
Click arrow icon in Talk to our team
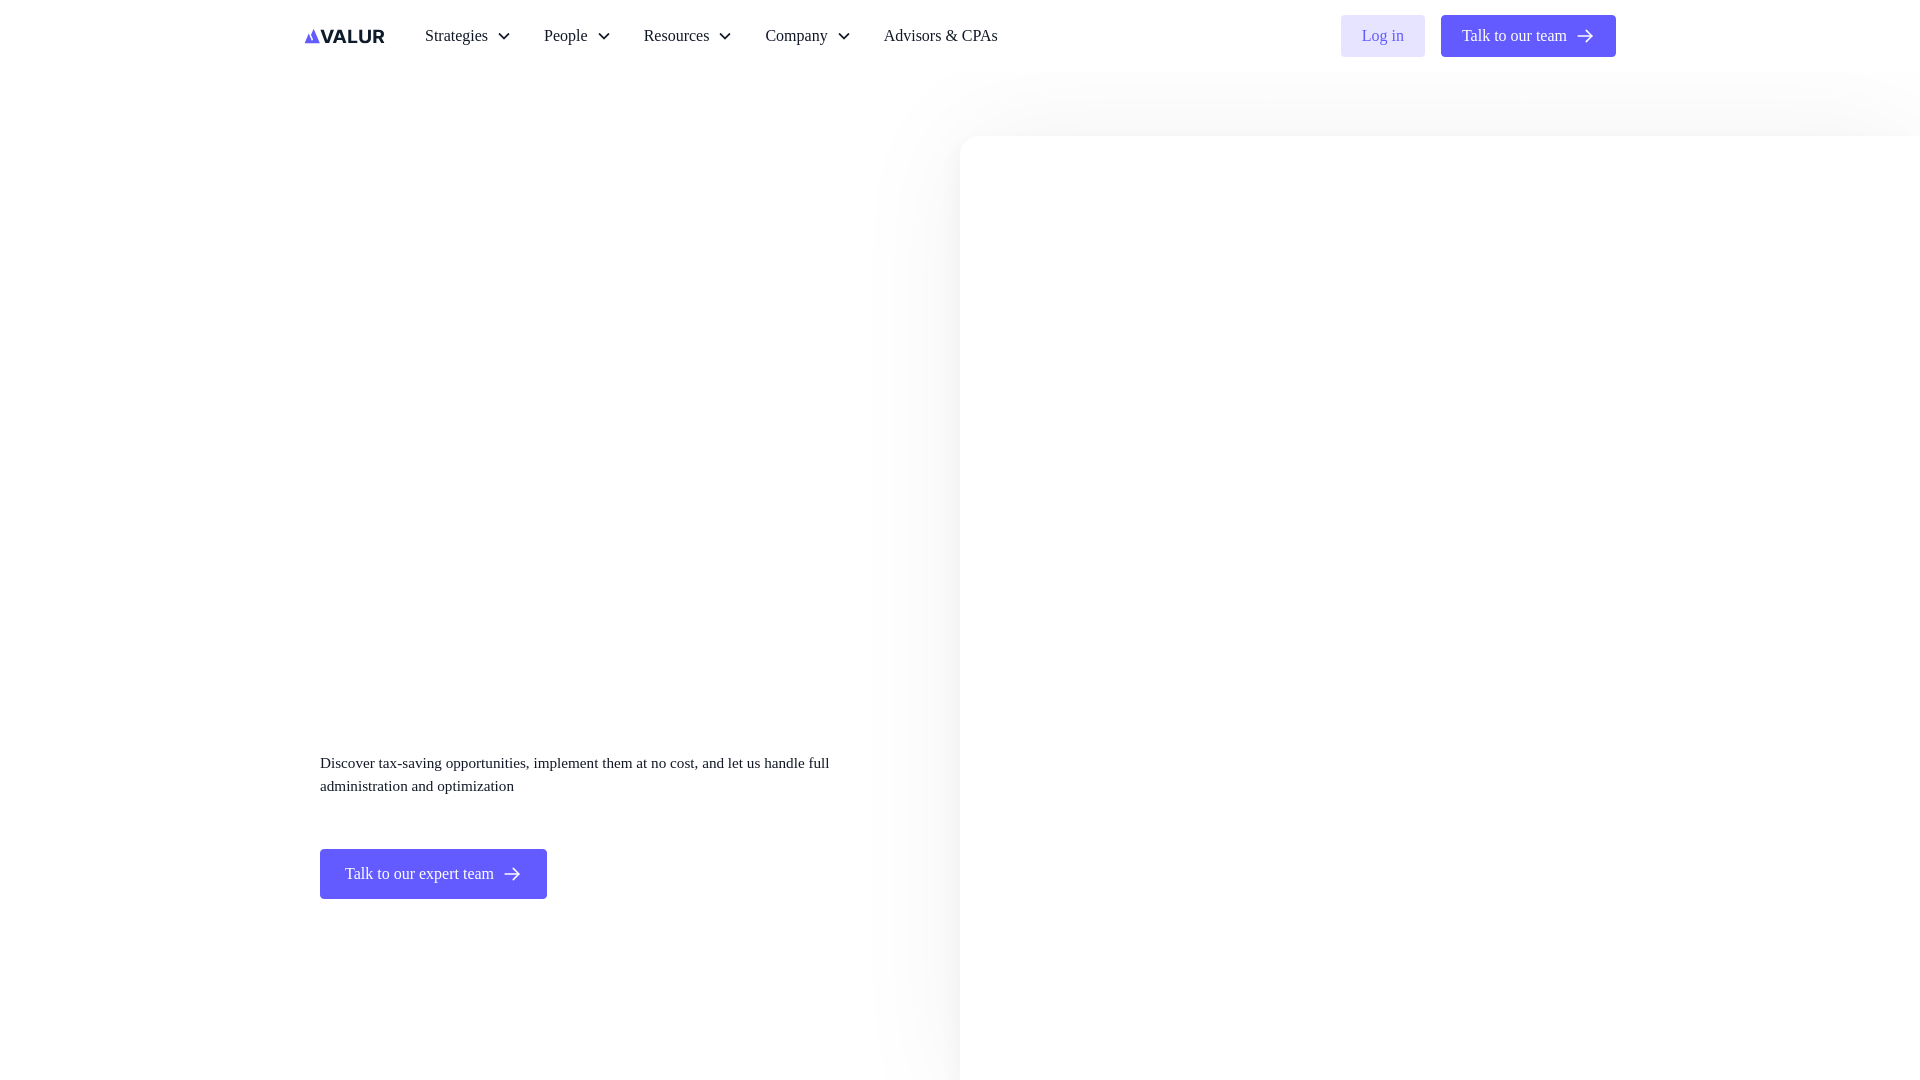(1585, 36)
